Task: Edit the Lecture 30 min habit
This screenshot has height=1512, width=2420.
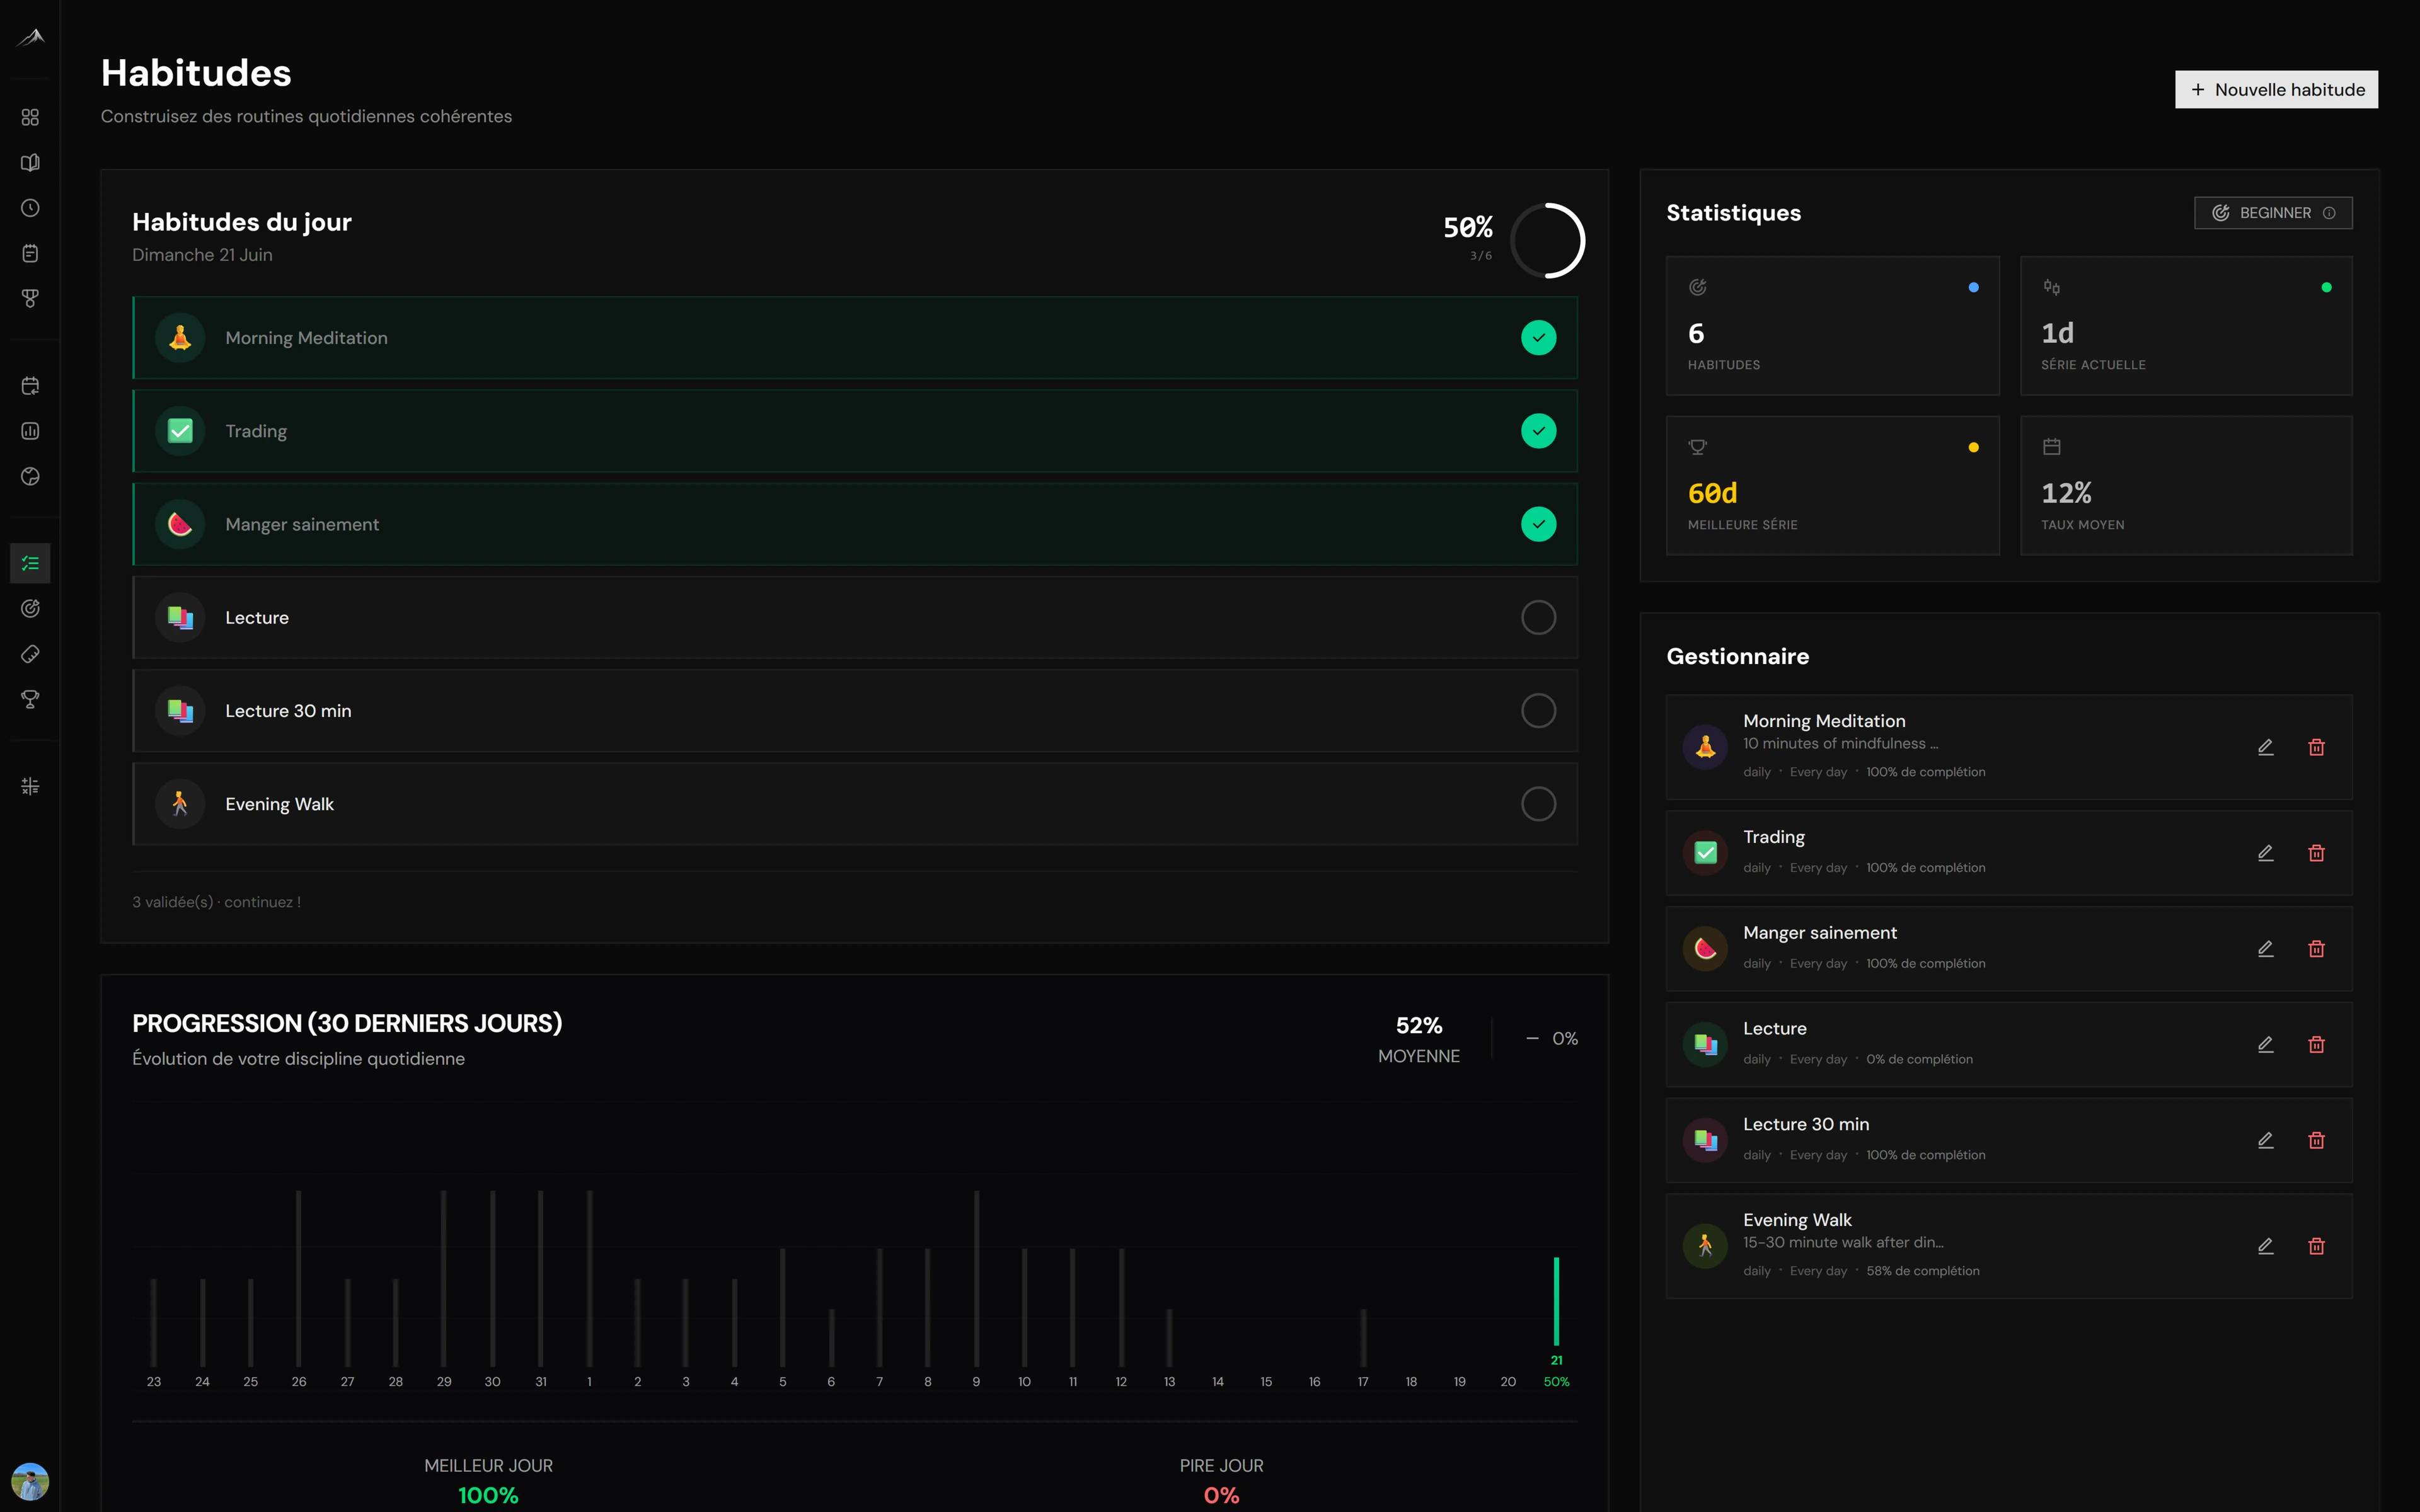Action: click(2266, 1140)
